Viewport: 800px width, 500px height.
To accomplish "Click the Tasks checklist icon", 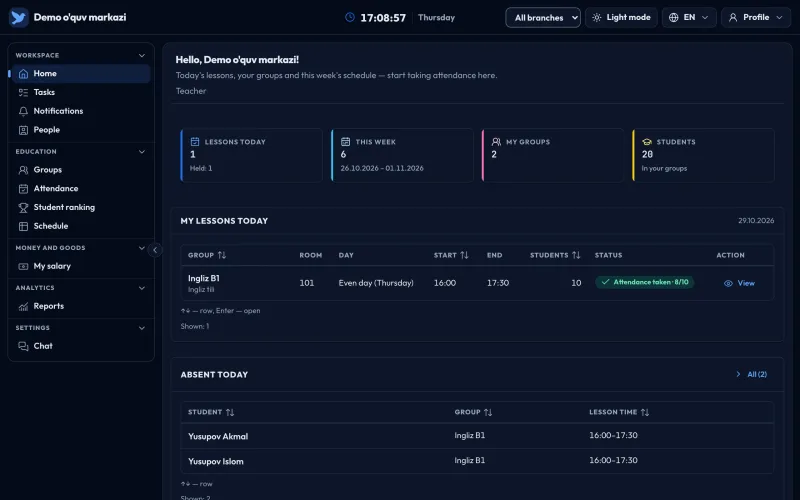I will click(23, 92).
